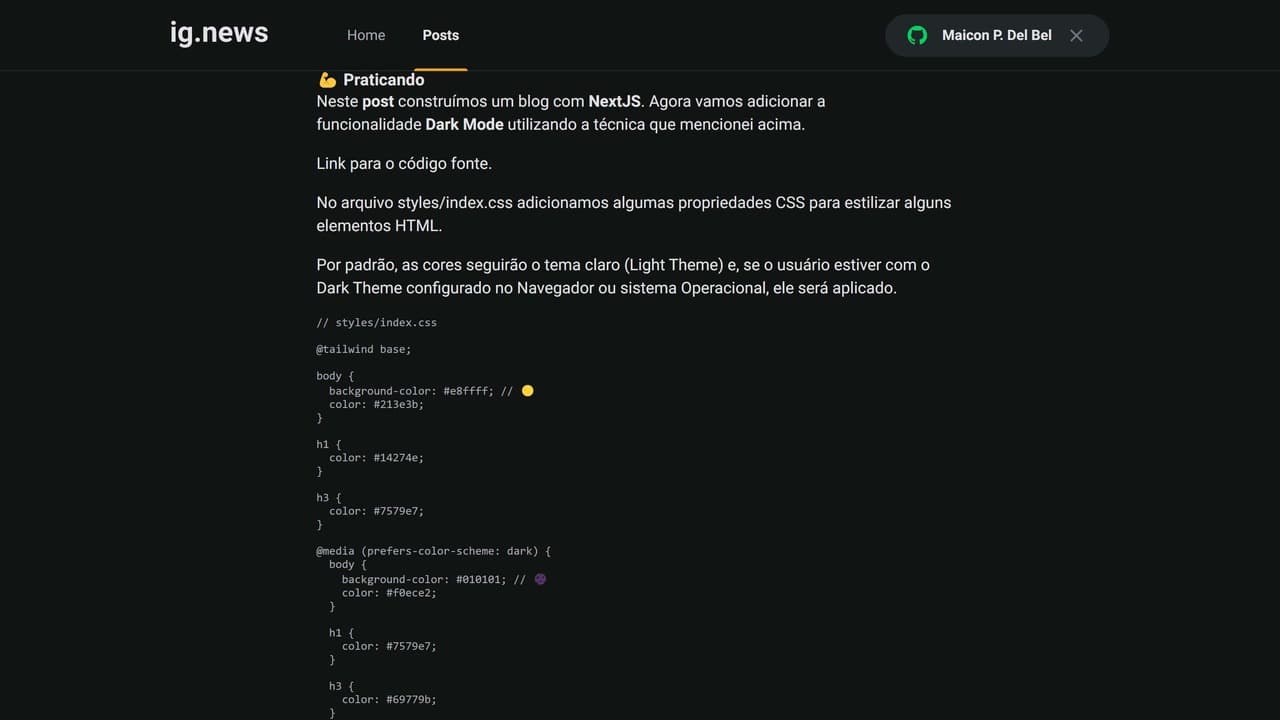
Task: Click the dark purple circle emoji in the code
Action: [x=540, y=579]
